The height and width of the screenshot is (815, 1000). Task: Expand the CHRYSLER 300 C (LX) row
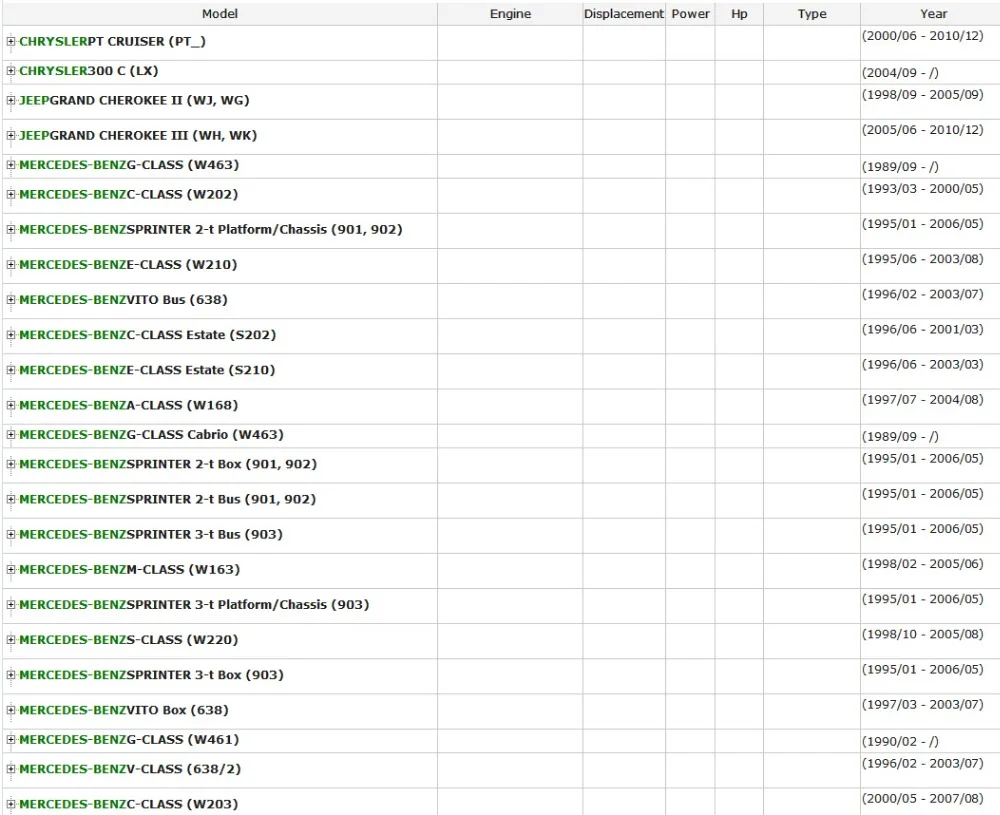click(x=11, y=71)
